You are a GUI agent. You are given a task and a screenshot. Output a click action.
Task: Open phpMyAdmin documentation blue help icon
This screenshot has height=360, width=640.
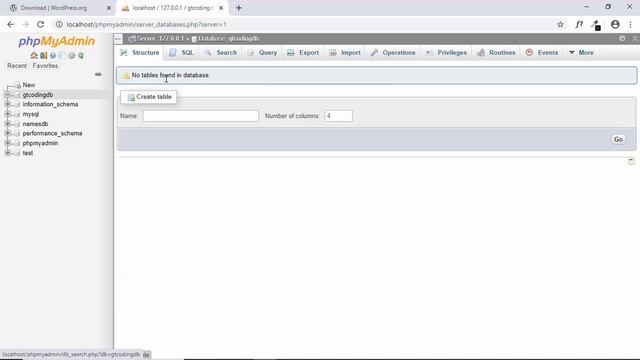[x=53, y=55]
